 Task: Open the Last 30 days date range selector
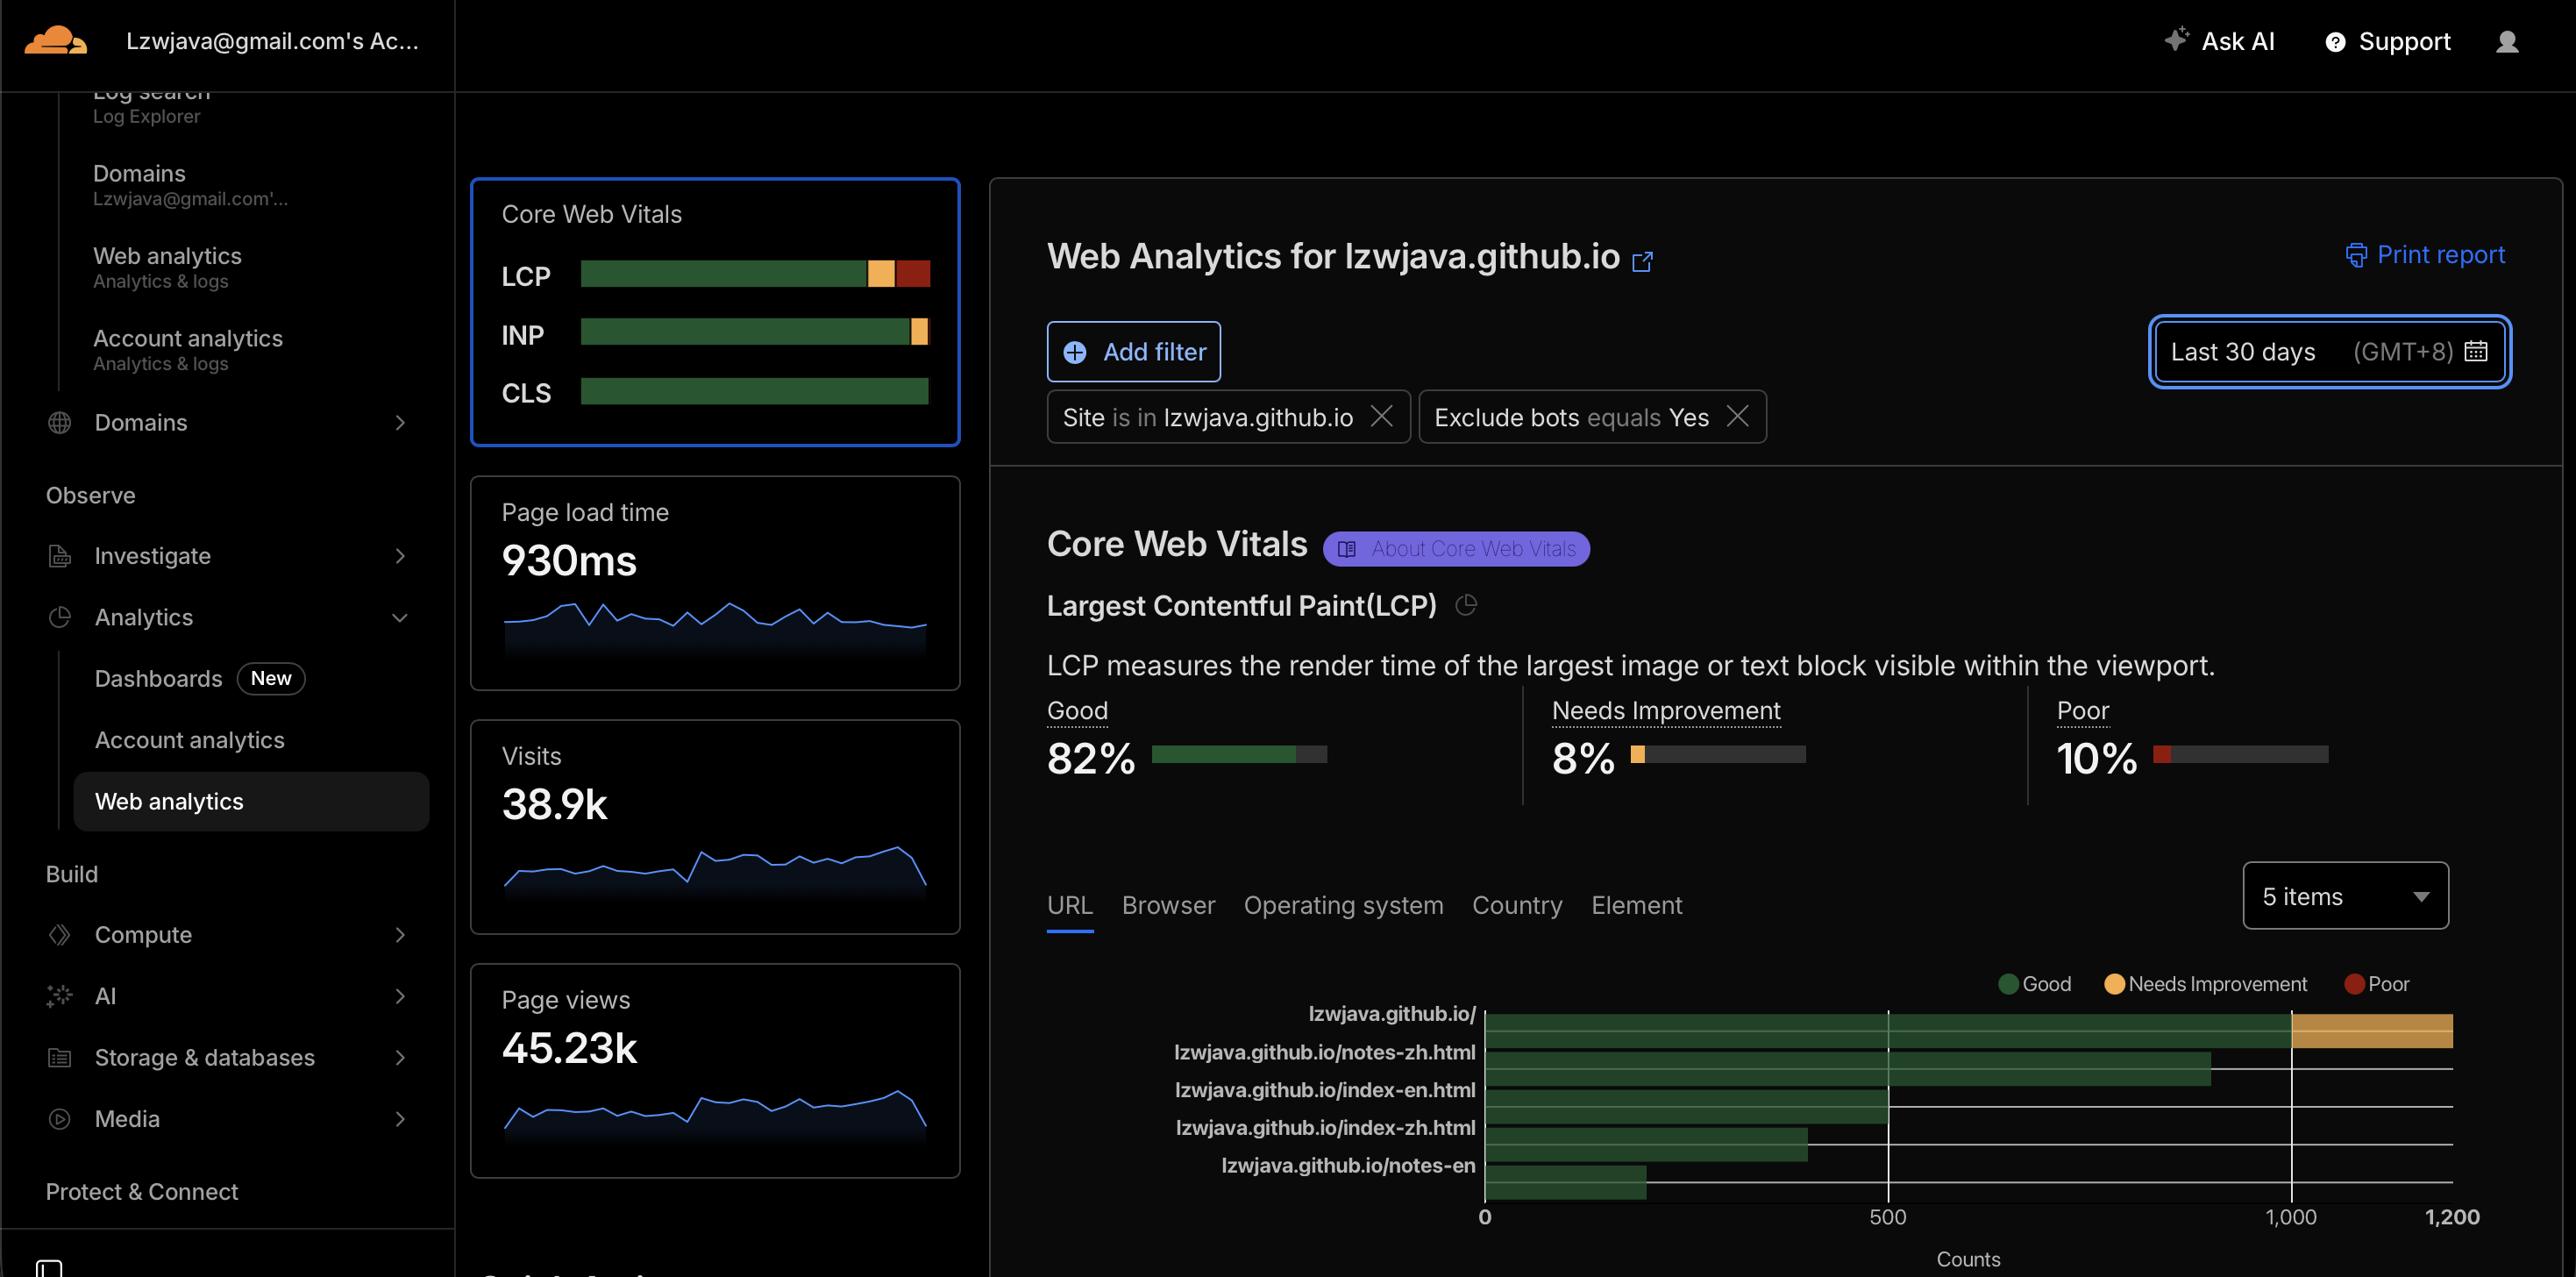2329,351
